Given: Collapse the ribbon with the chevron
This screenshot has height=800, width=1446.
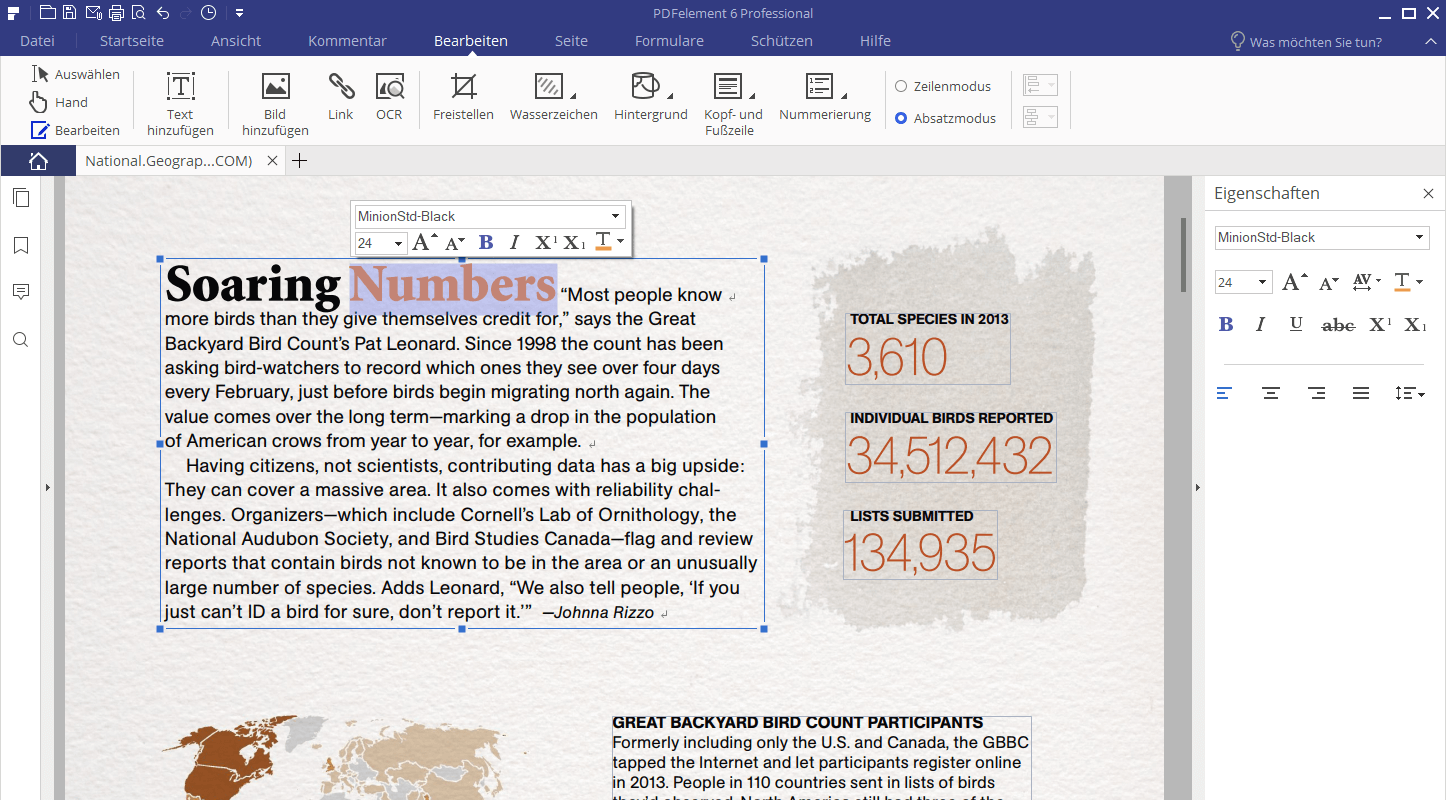Looking at the screenshot, I should (1430, 42).
